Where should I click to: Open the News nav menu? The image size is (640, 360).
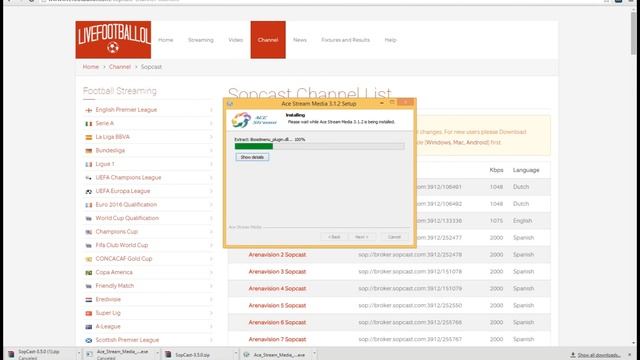click(300, 40)
